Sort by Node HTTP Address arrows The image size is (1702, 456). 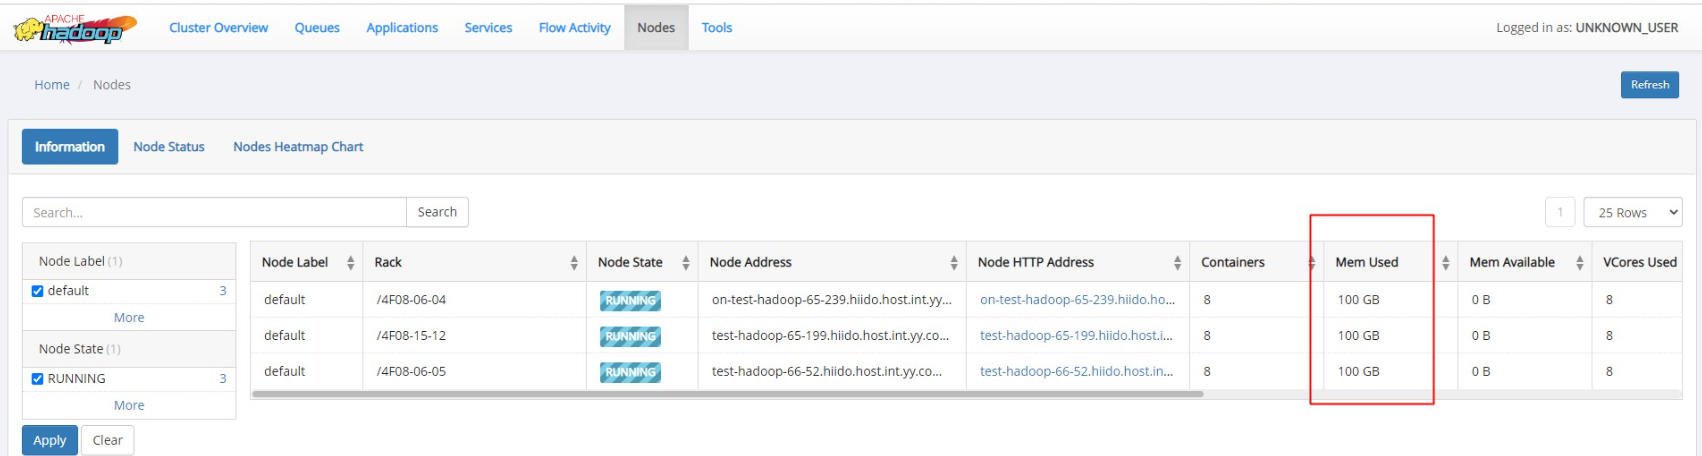[1177, 263]
